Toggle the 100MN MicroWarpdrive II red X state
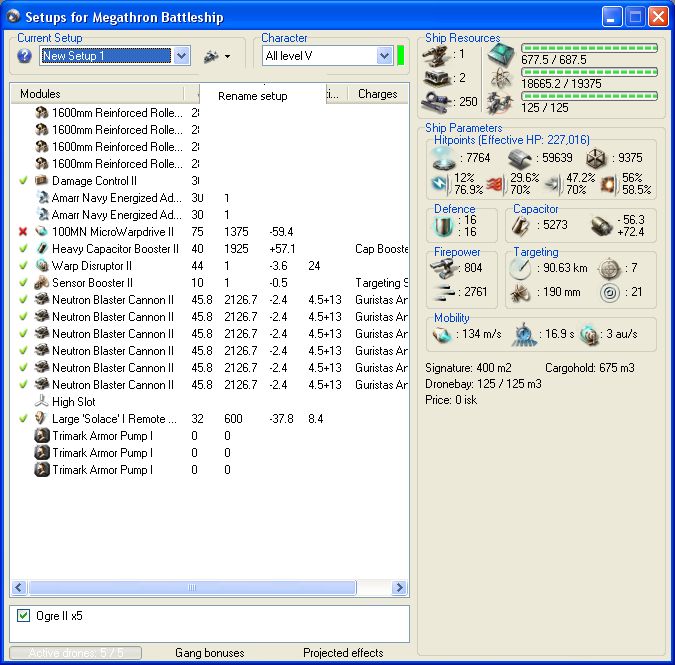This screenshot has height=665, width=675. coord(23,232)
